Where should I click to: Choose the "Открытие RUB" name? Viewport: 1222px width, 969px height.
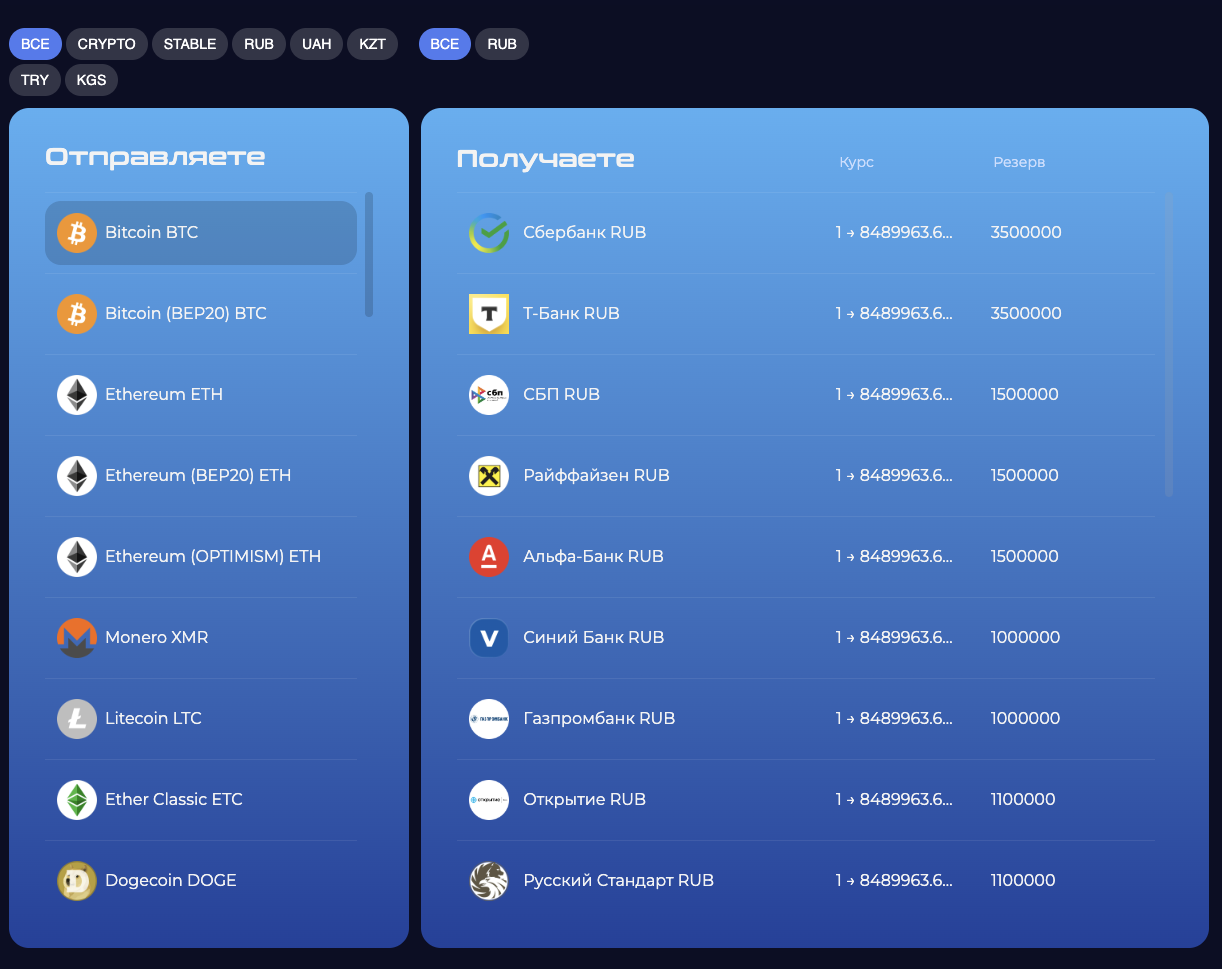click(x=584, y=799)
